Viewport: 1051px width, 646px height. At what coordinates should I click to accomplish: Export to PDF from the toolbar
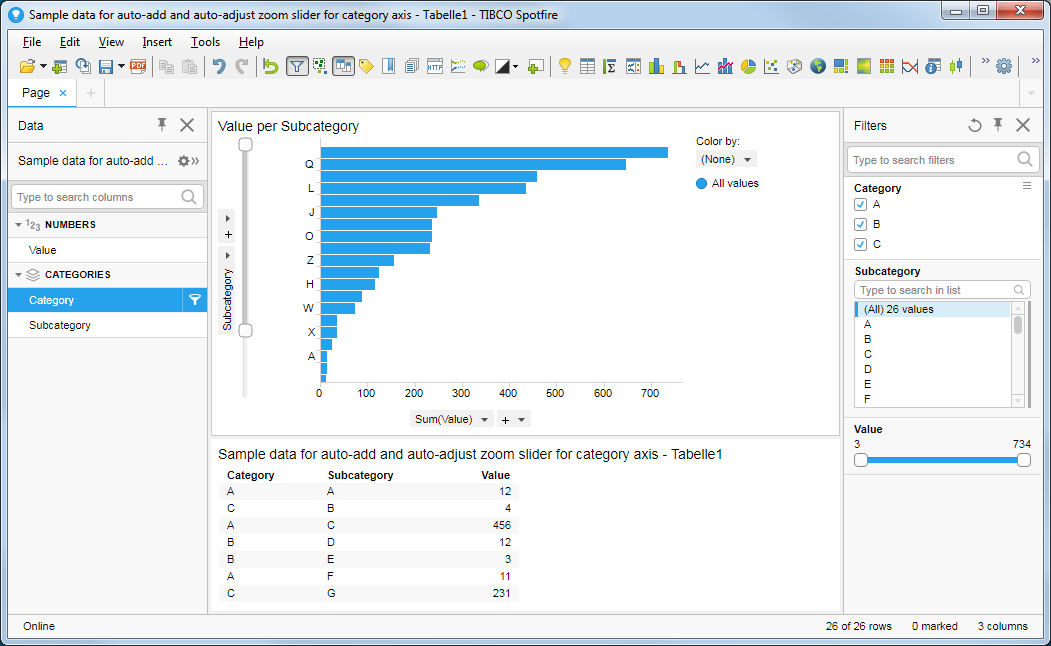tap(138, 67)
